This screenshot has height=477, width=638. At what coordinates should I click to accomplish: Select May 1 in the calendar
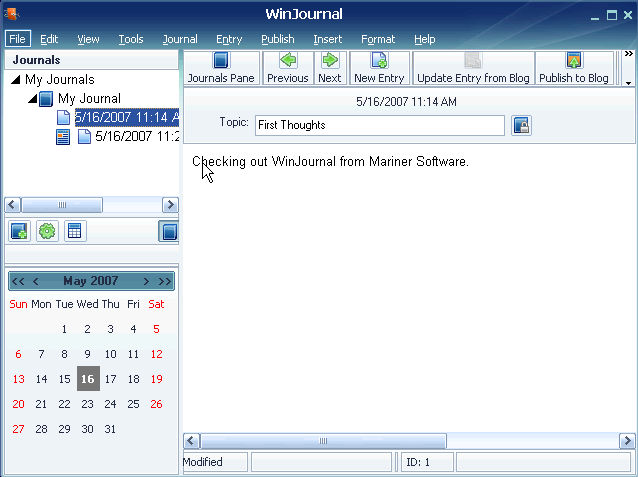[64, 329]
